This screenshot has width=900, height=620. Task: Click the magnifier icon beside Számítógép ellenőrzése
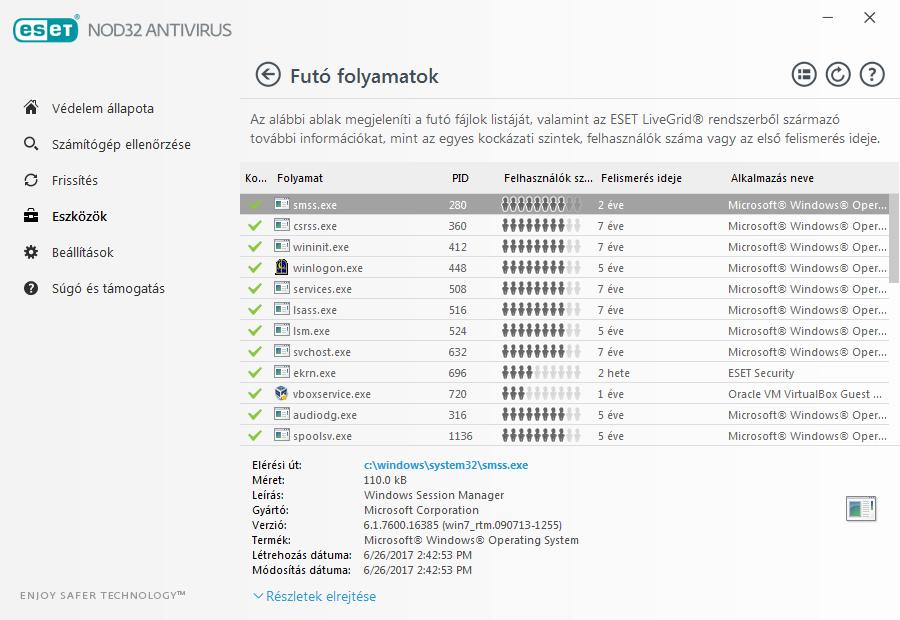(x=31, y=144)
